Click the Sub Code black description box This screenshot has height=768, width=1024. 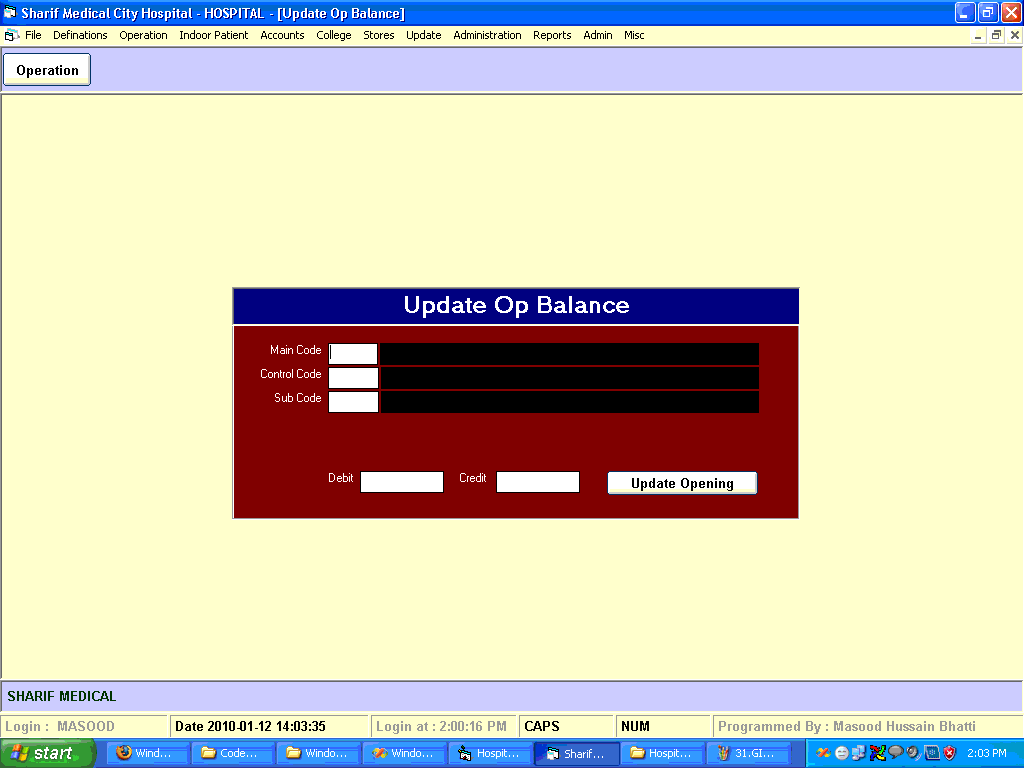point(569,402)
